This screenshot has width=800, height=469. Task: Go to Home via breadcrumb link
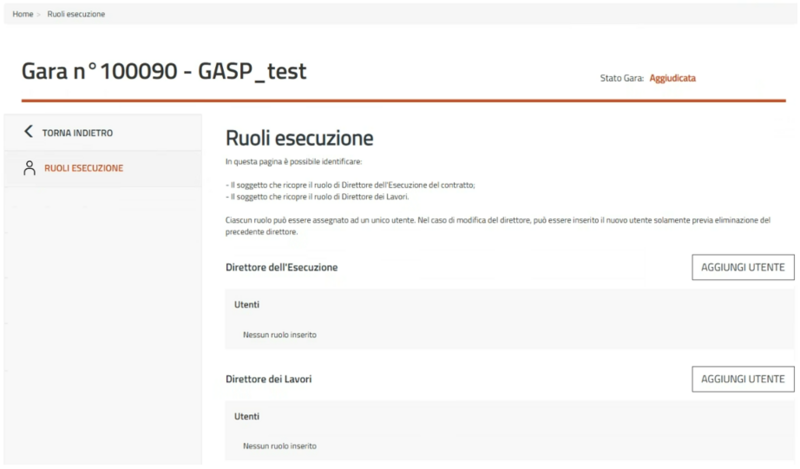[22, 14]
